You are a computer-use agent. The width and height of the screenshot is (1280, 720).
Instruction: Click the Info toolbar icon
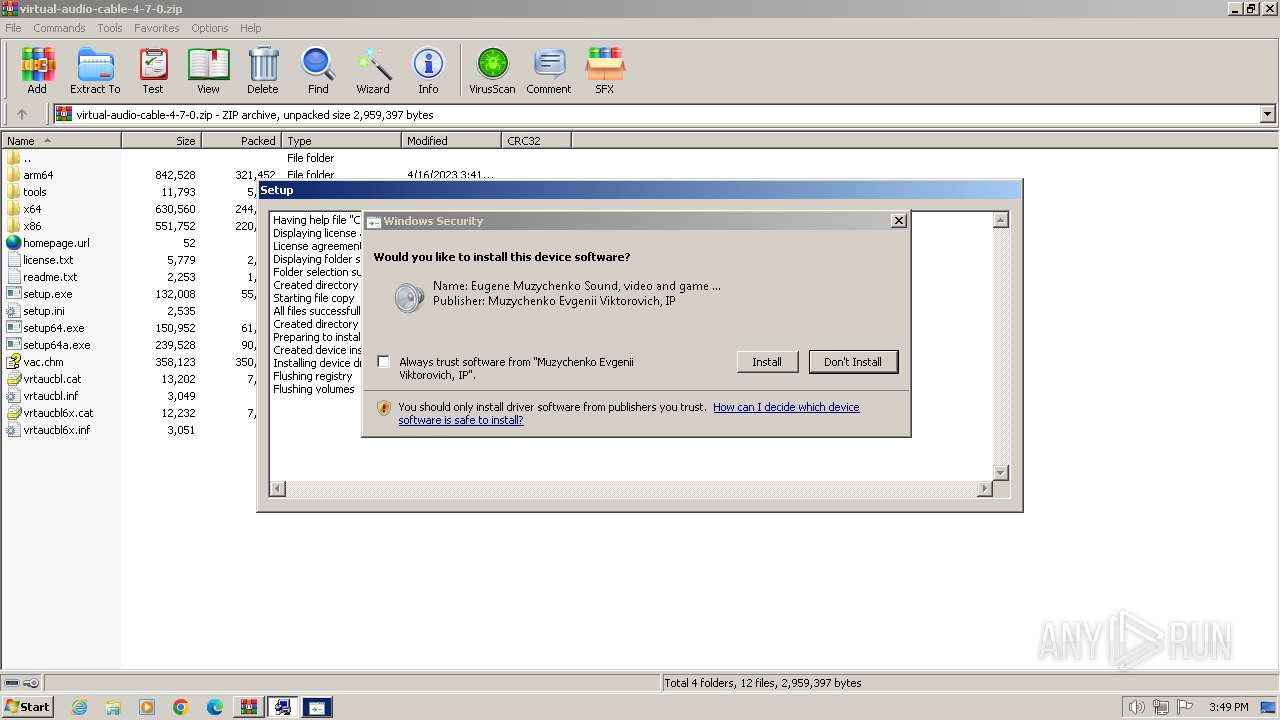[x=428, y=70]
